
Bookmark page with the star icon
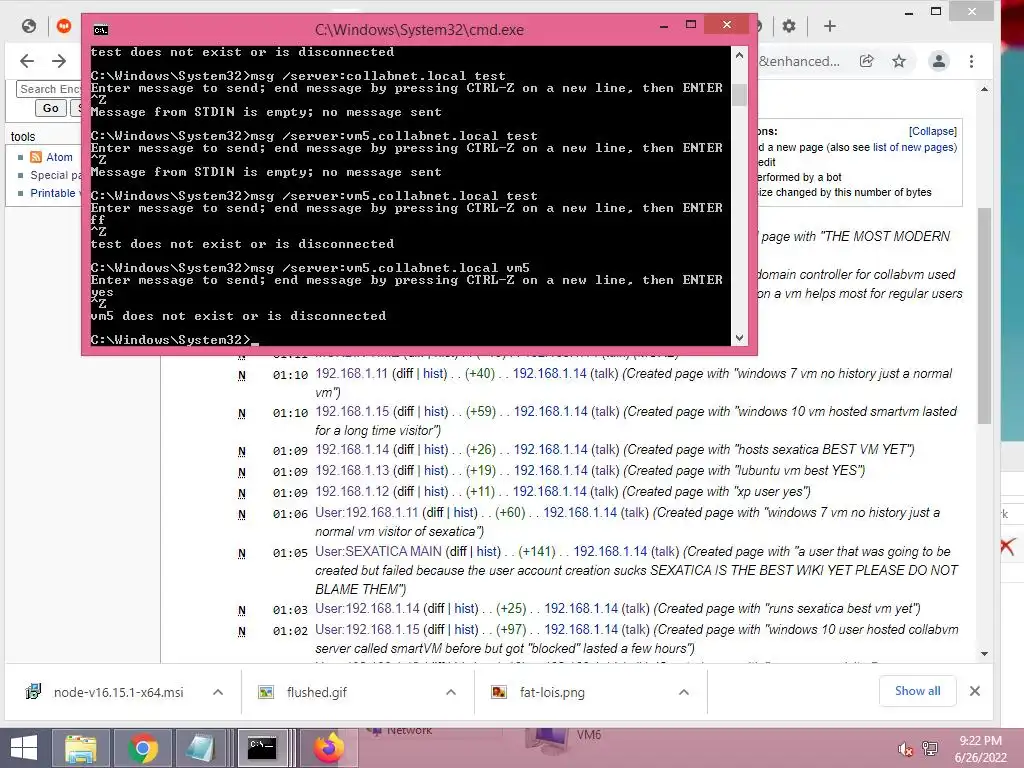click(x=899, y=61)
